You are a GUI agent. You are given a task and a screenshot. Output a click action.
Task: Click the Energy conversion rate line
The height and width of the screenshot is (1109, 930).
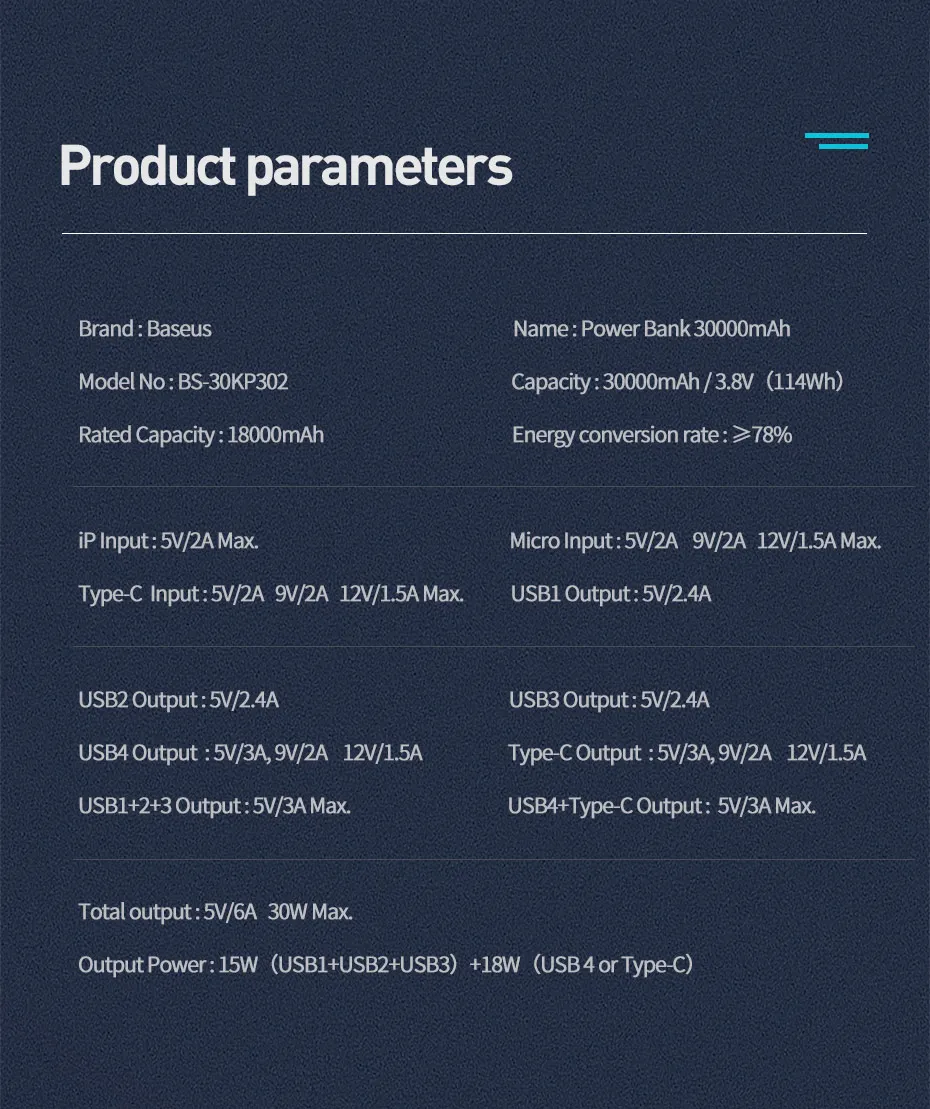pos(652,435)
